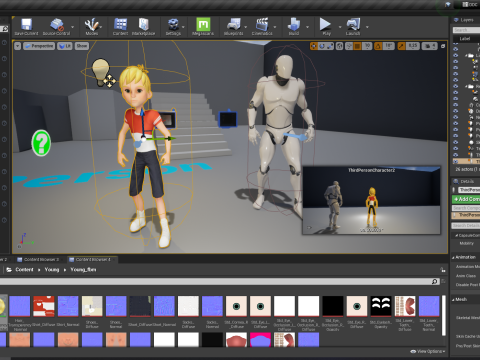Click the Details panel magnifier icon

[456, 181]
